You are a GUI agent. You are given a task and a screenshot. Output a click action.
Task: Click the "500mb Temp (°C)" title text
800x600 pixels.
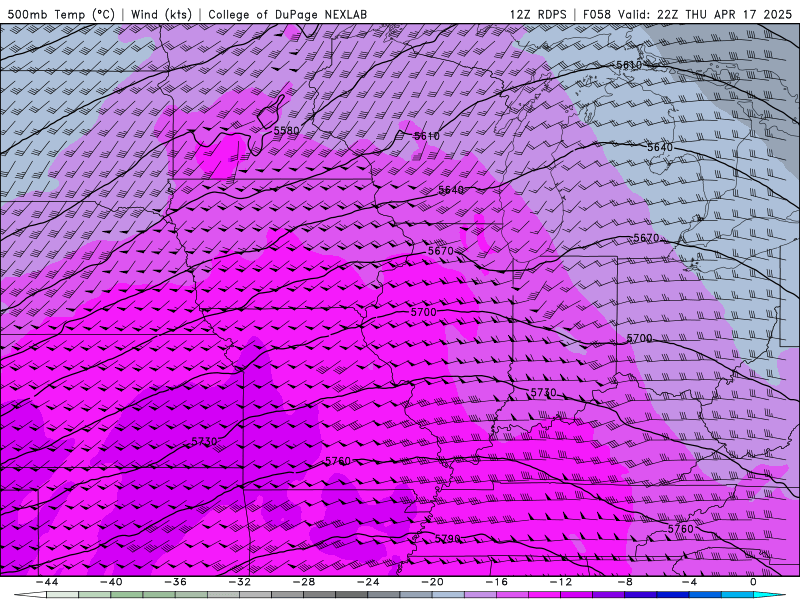tap(61, 14)
